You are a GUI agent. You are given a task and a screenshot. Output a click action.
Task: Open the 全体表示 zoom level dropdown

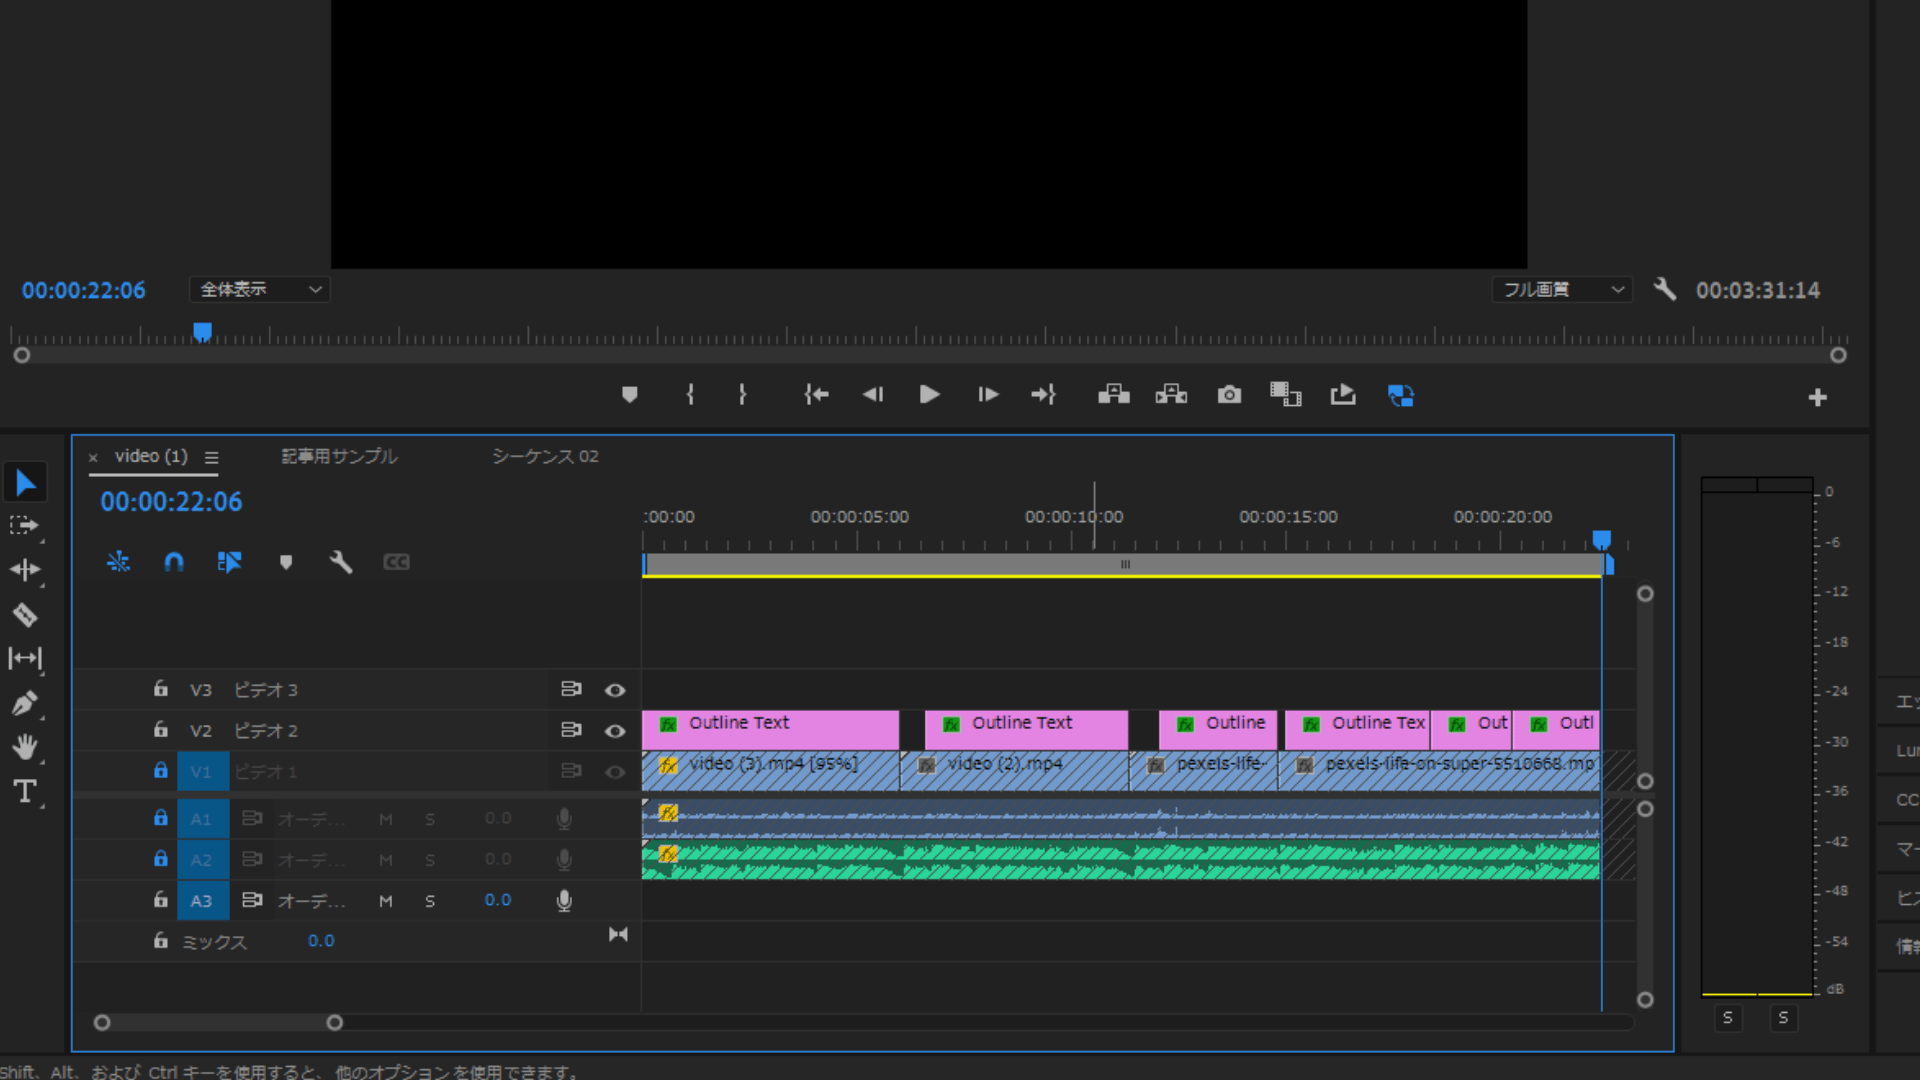click(260, 290)
